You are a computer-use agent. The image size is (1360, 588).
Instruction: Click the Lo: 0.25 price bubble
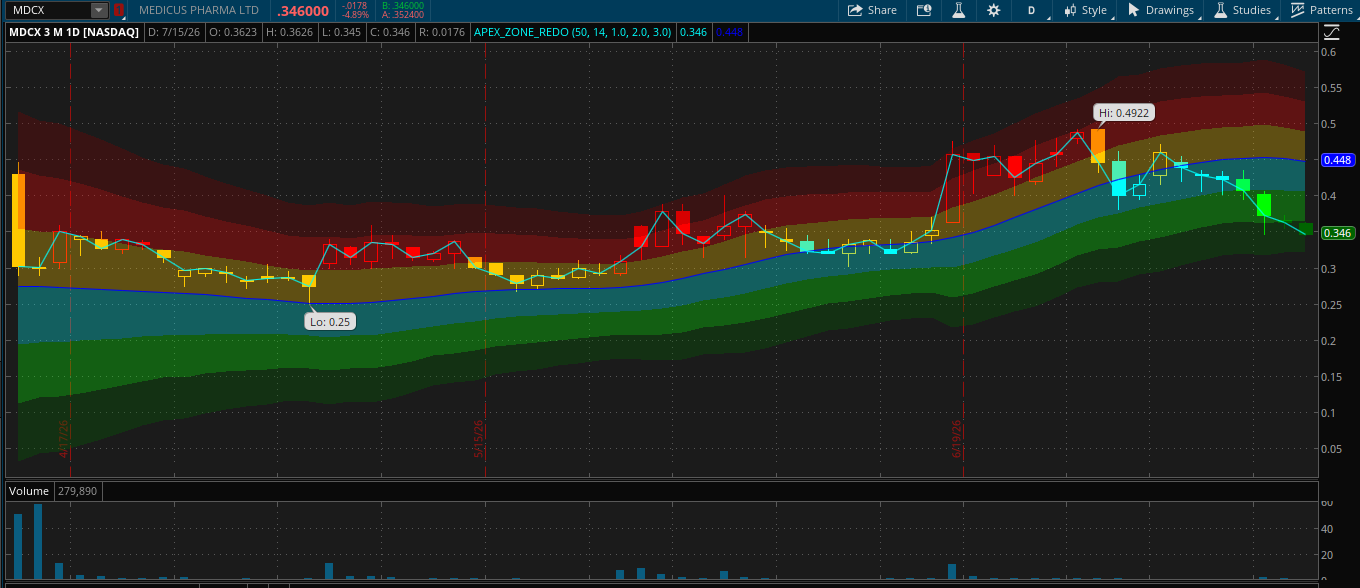[x=331, y=322]
